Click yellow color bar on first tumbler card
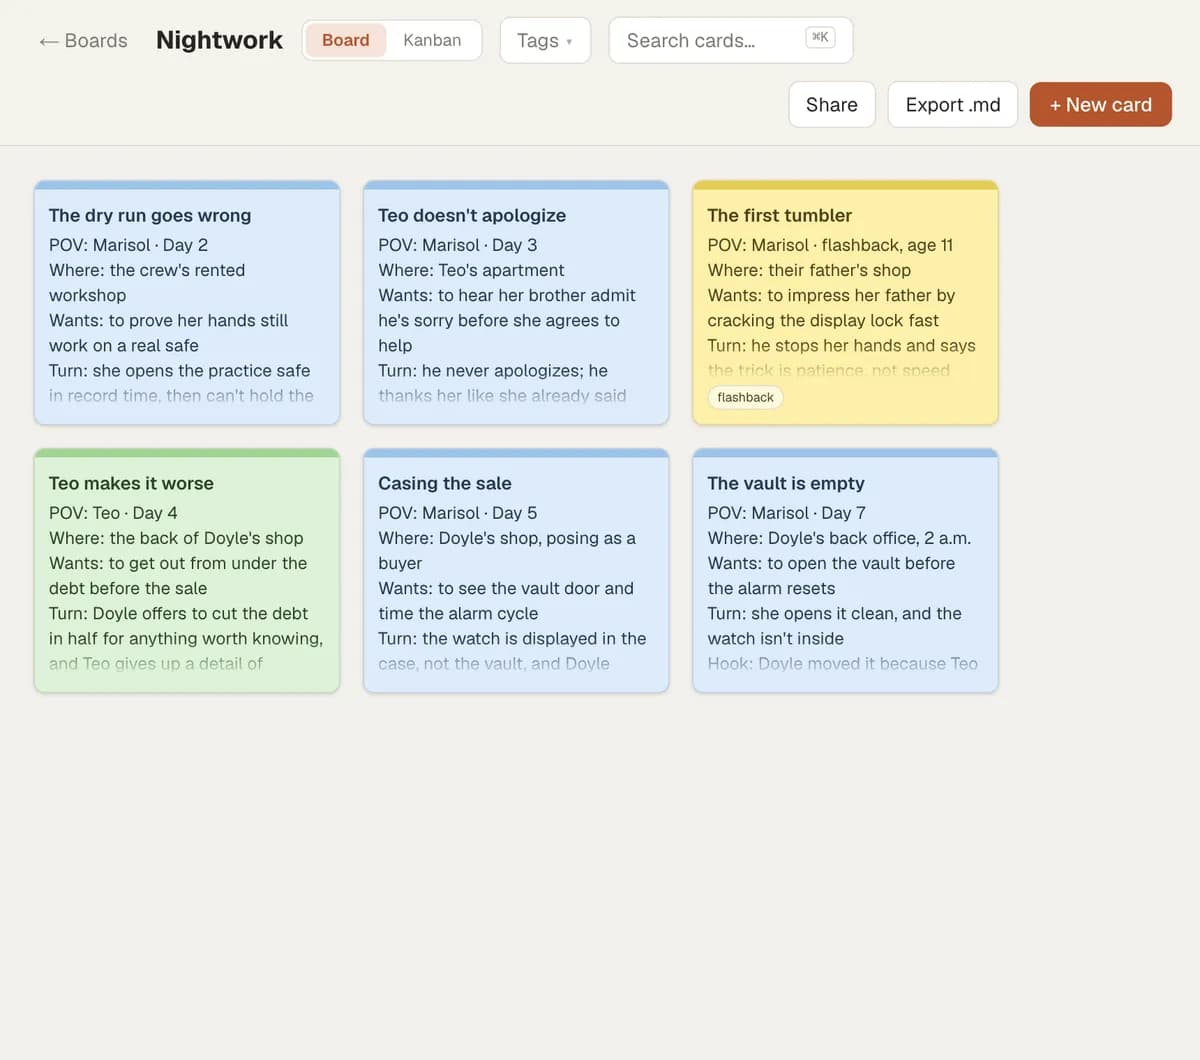 845,185
